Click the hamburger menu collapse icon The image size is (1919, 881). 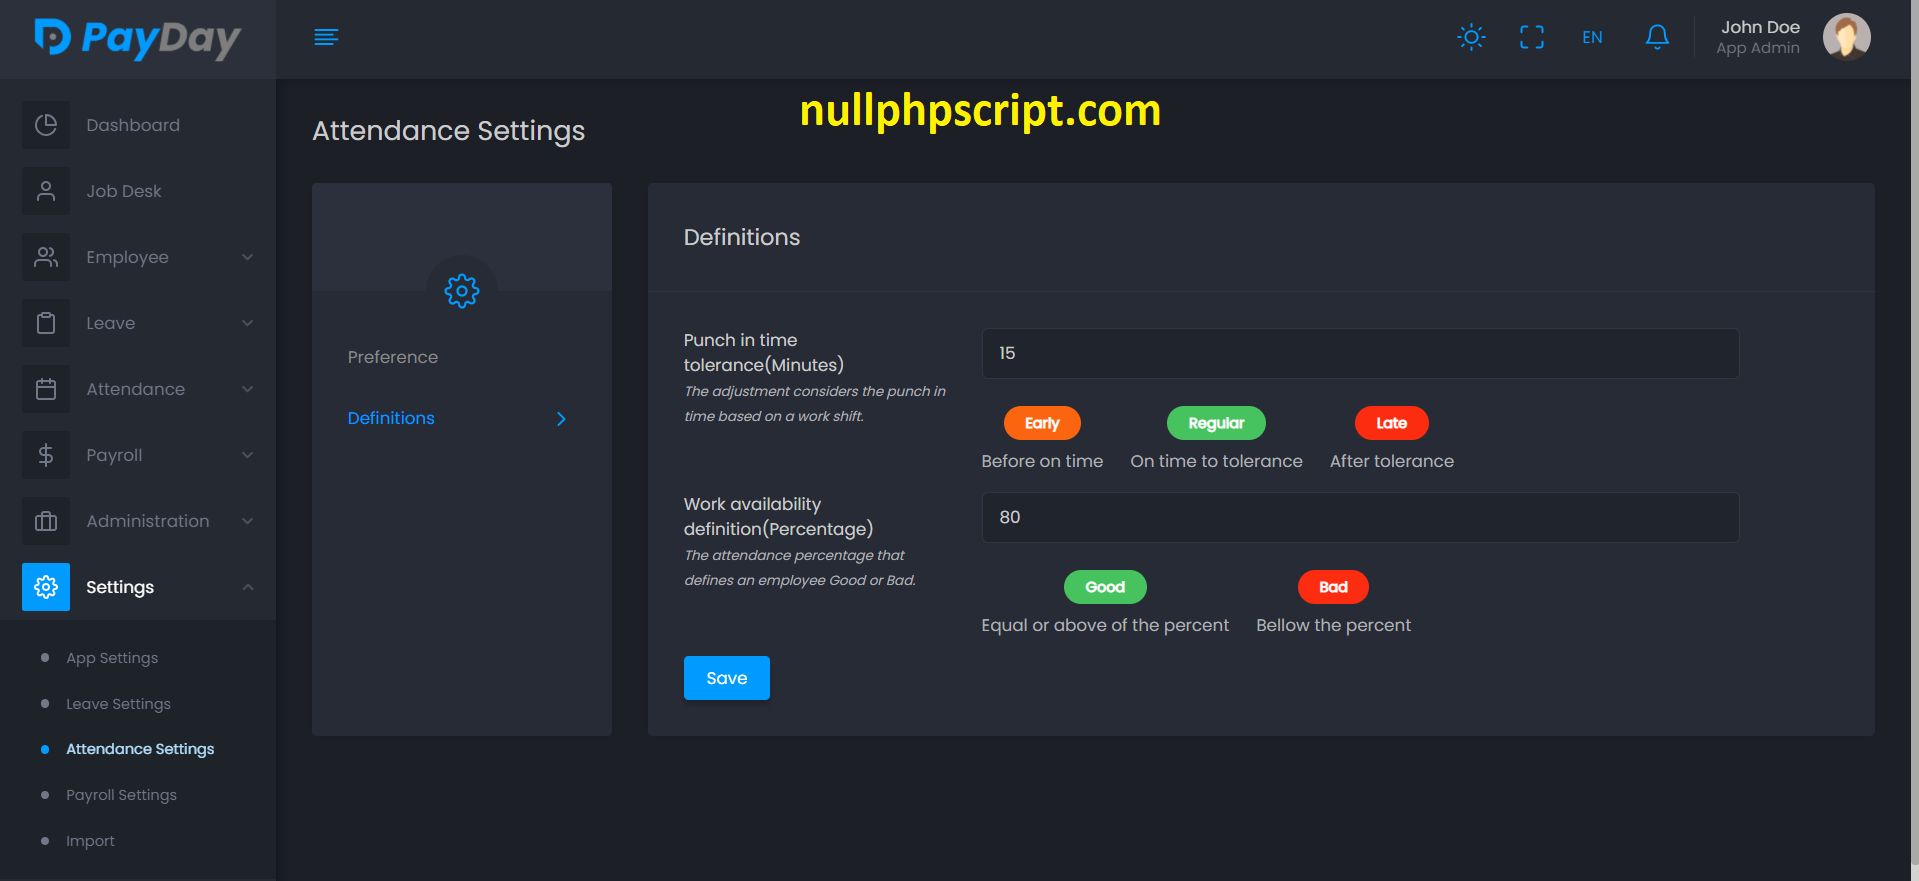[326, 38]
